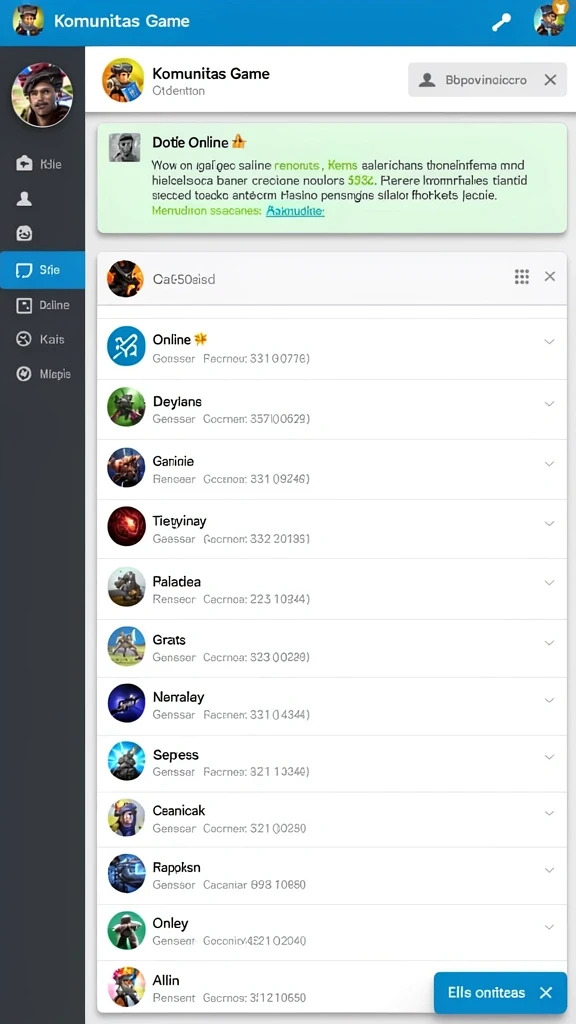Click the person icon in the sidebar
576x1024 pixels.
tap(24, 199)
